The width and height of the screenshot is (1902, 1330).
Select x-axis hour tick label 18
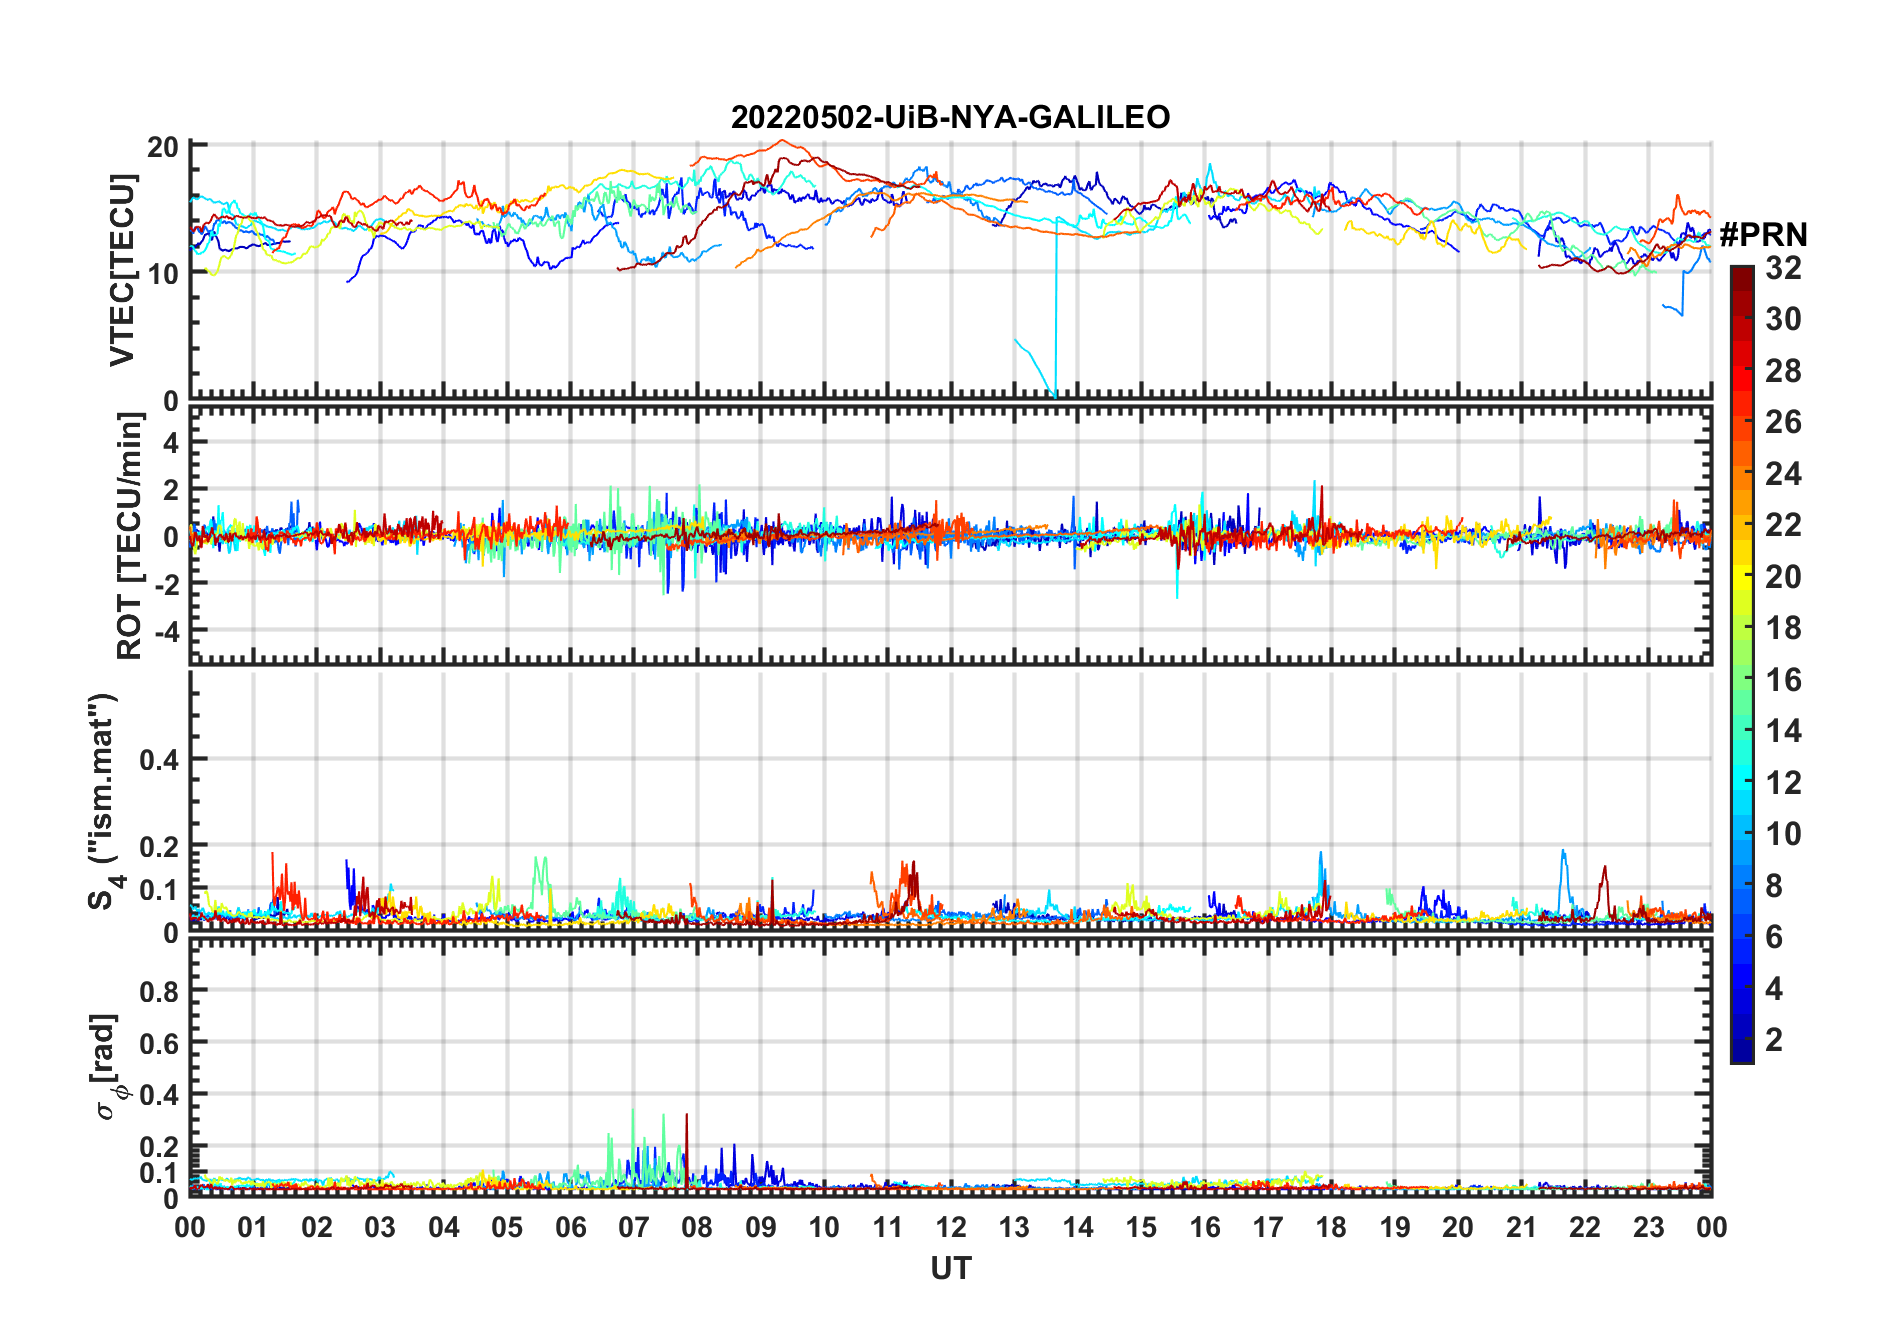[1331, 1228]
